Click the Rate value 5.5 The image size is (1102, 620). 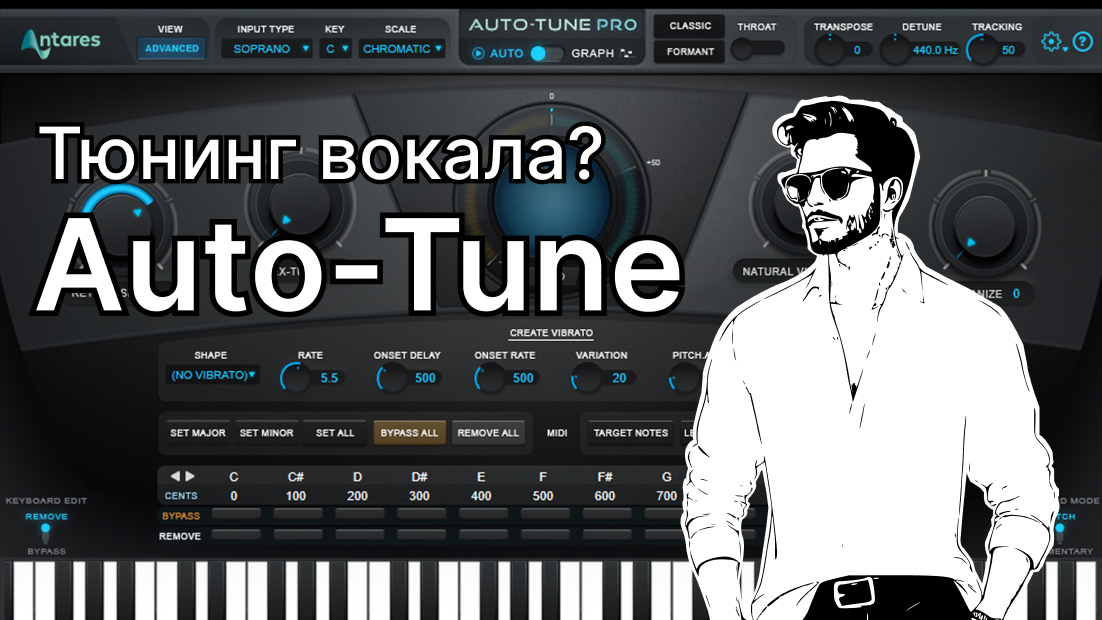point(329,377)
